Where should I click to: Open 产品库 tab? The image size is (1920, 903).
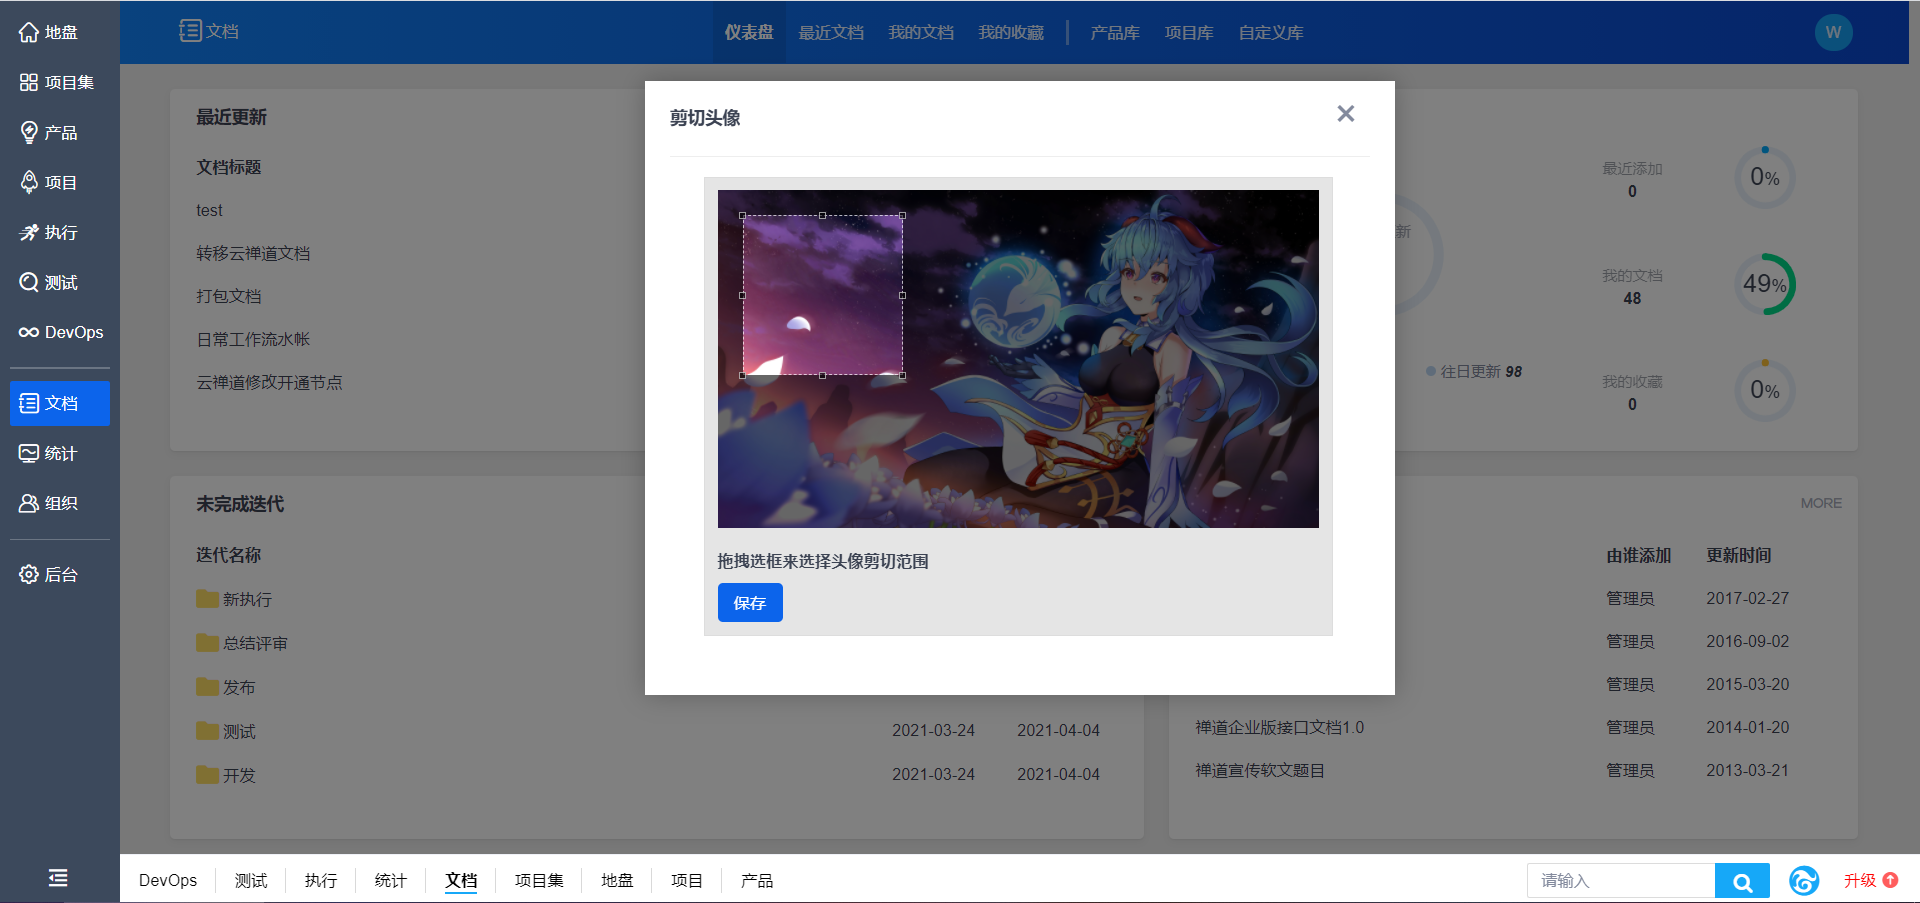point(1115,33)
